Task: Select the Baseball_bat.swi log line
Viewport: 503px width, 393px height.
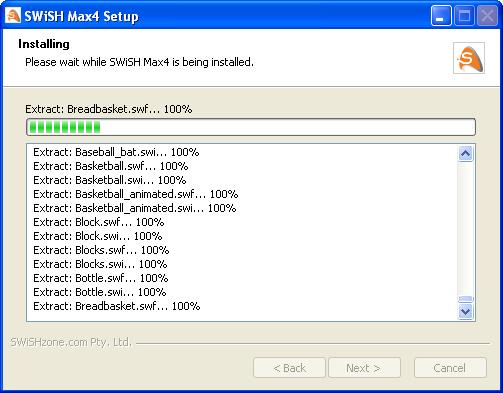Action: tap(116, 152)
